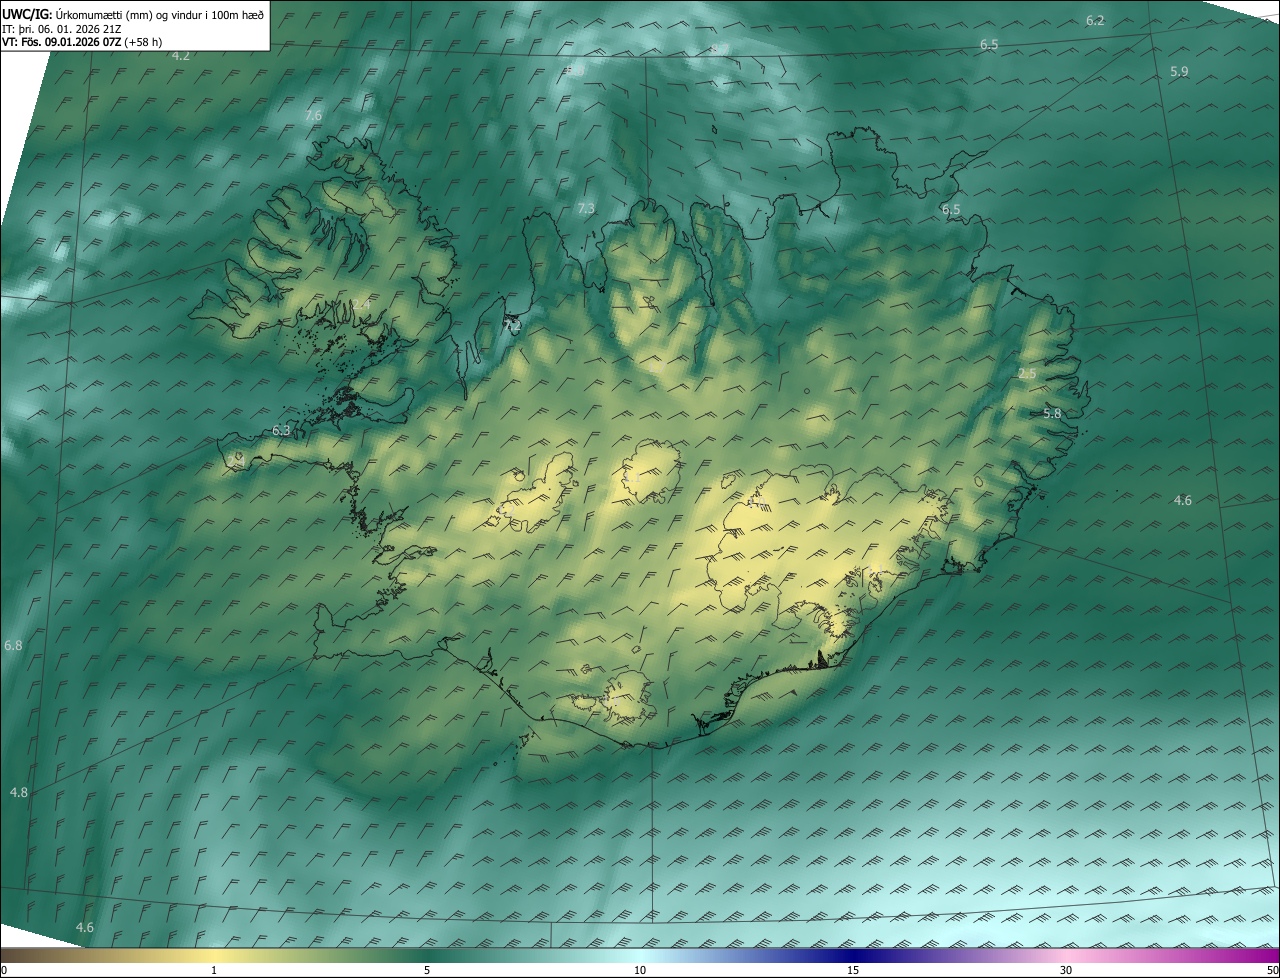Click the 5.9 value label on the map
The width and height of the screenshot is (1280, 978).
click(1179, 72)
